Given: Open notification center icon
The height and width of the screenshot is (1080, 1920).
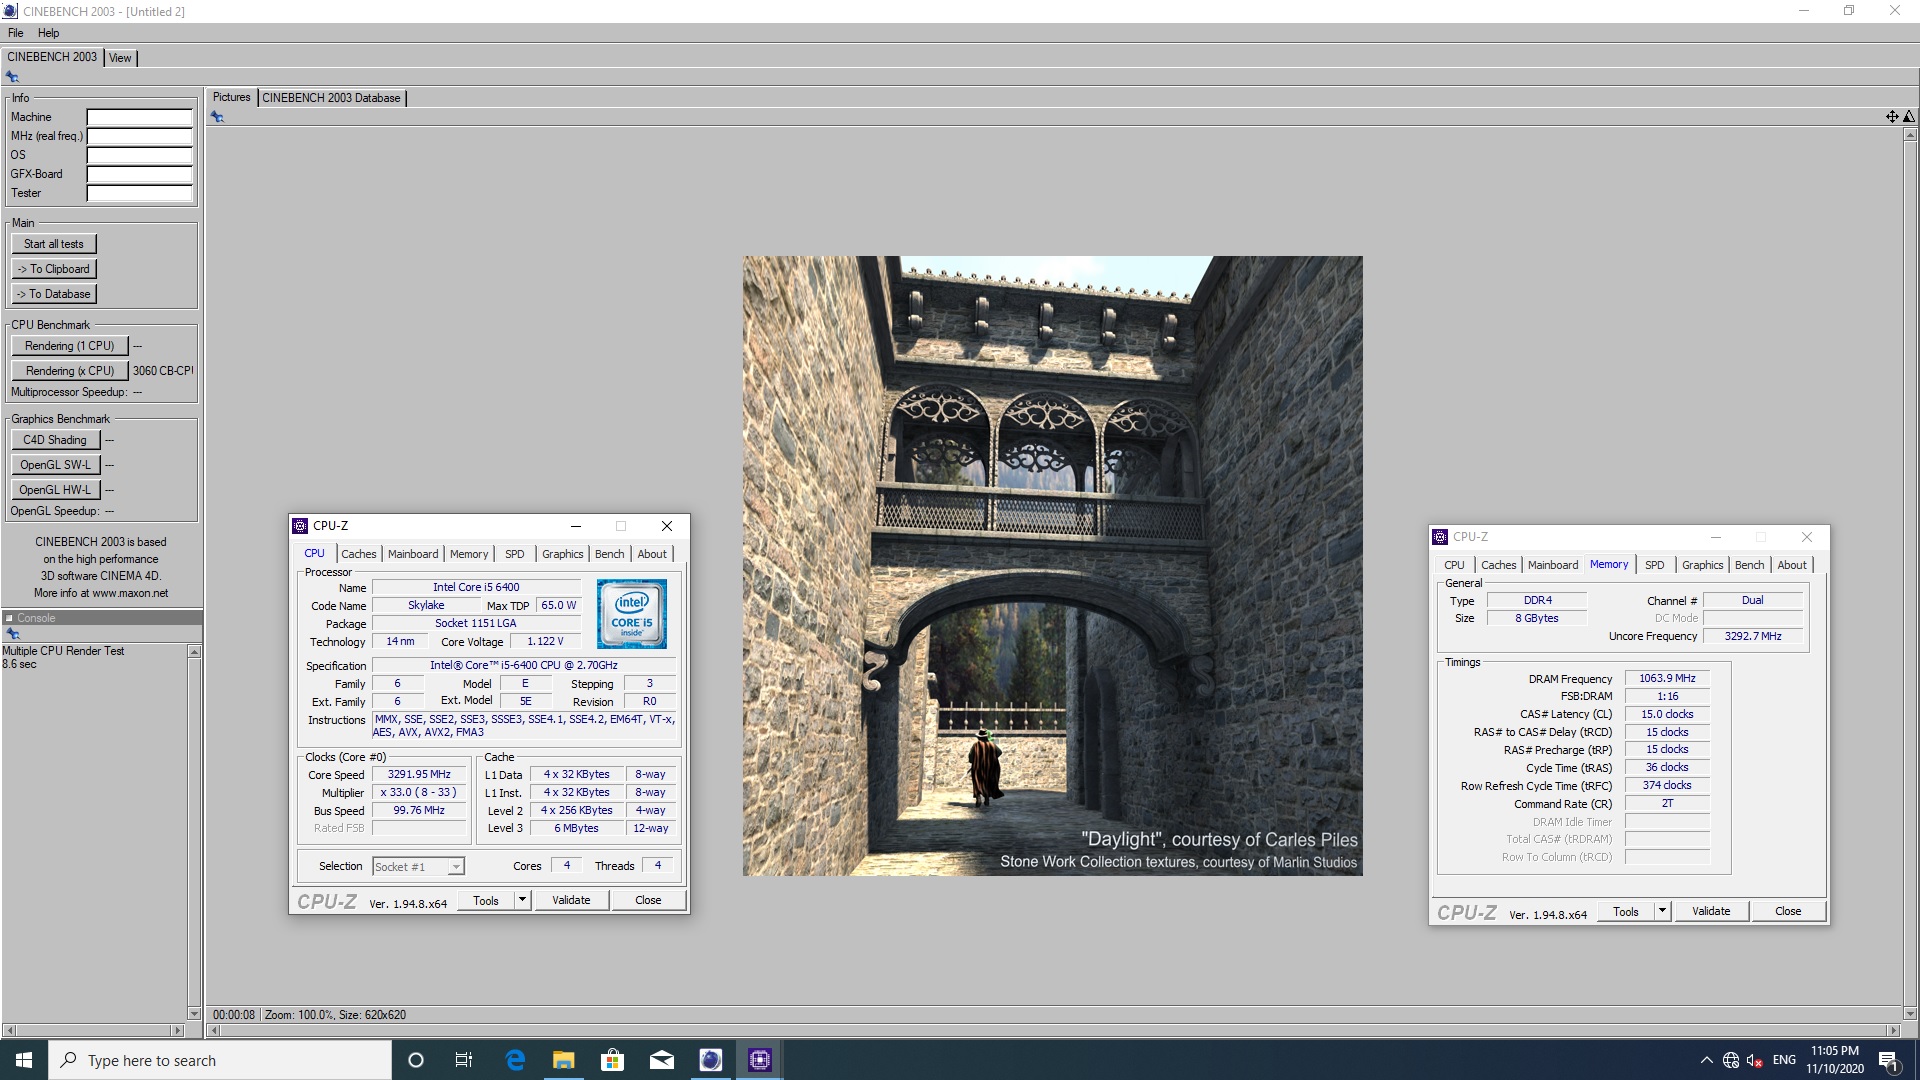Looking at the screenshot, I should (x=1888, y=1060).
